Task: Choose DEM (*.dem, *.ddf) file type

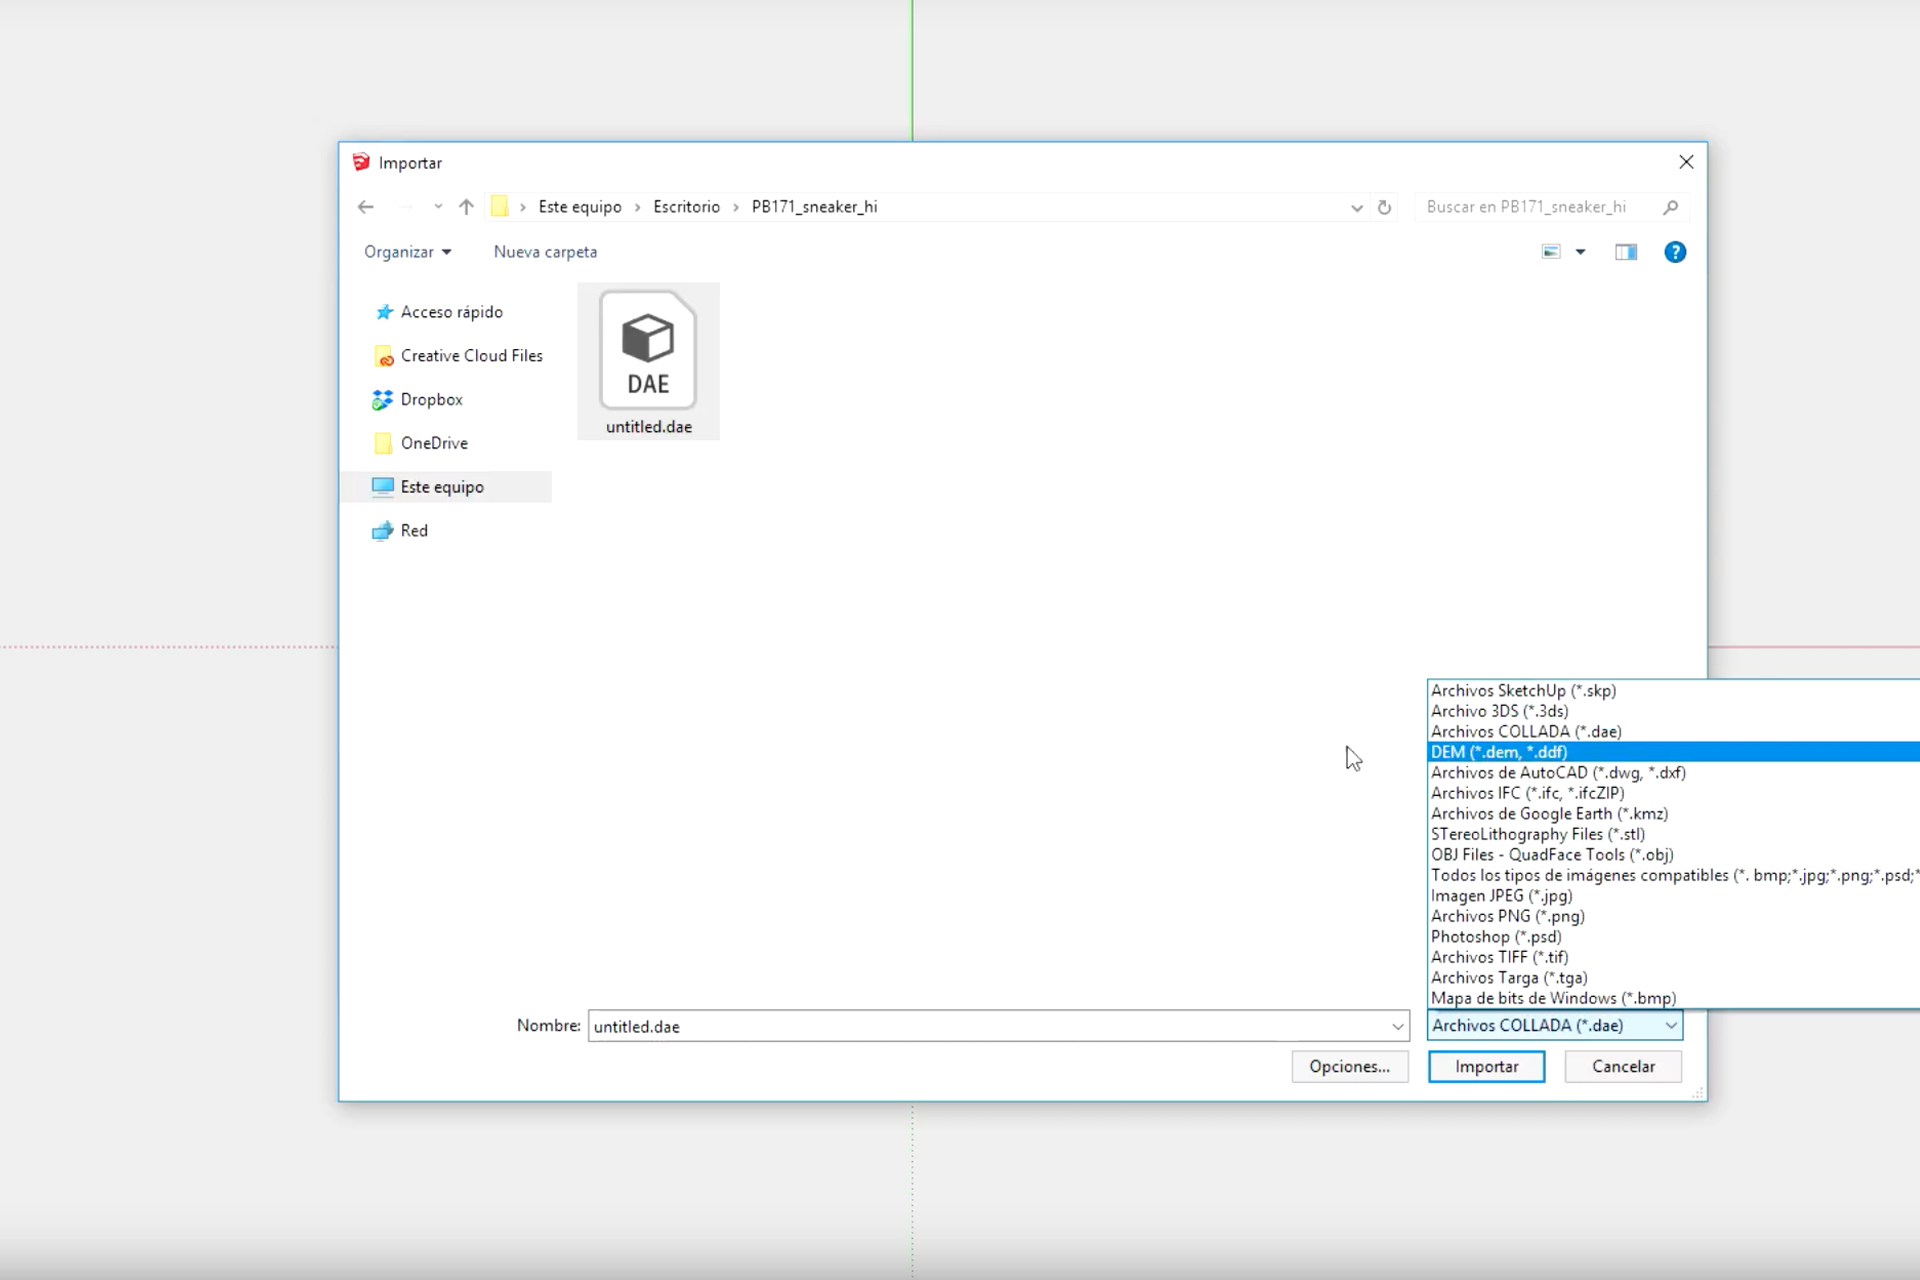Action: [1675, 752]
